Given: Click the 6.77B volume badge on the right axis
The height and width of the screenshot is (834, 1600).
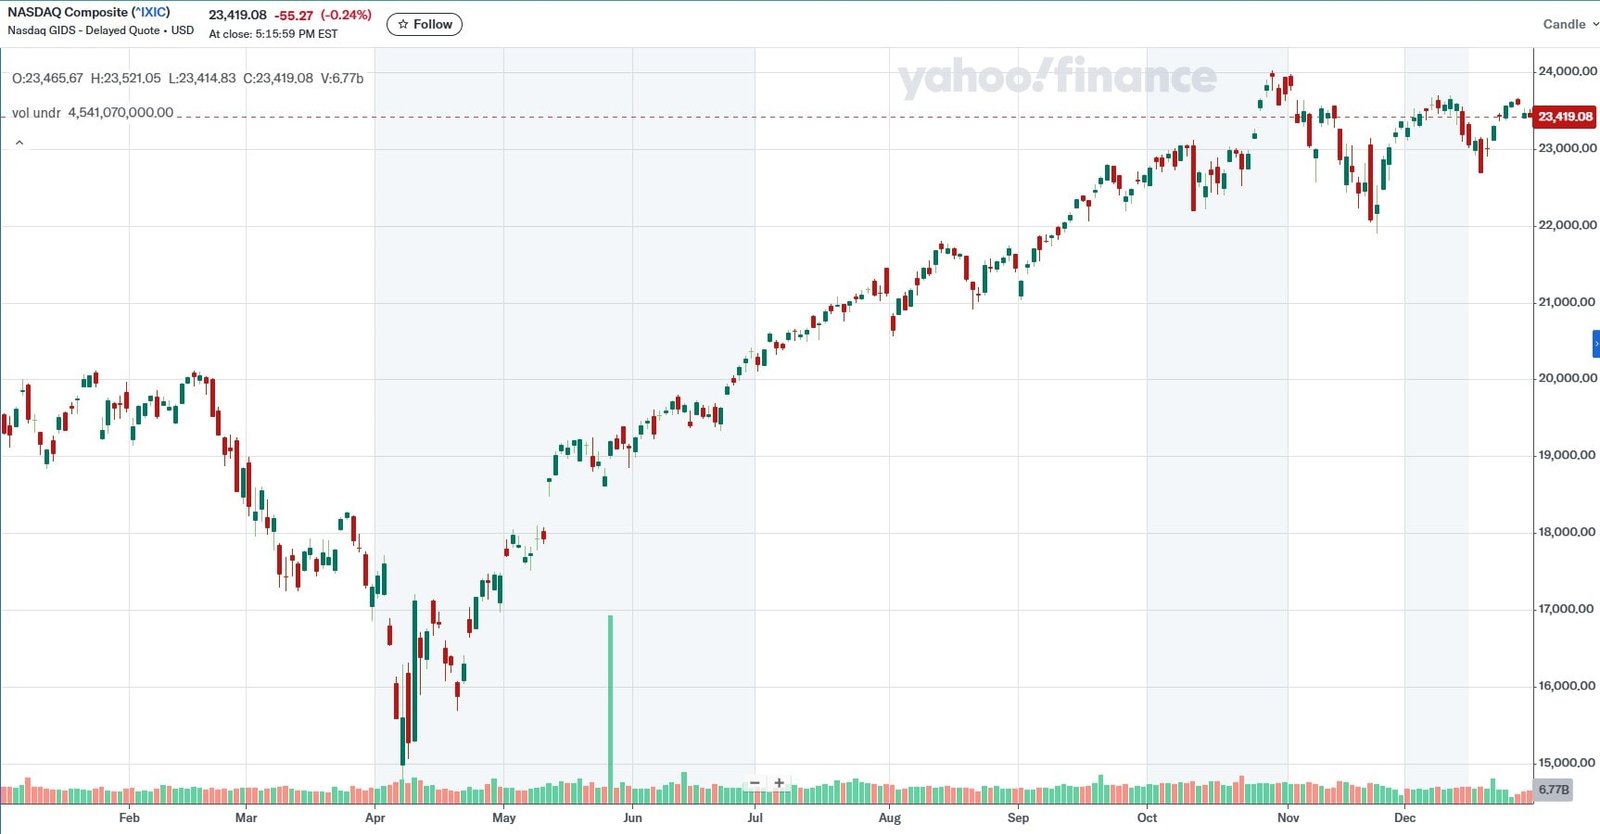Looking at the screenshot, I should click(x=1552, y=790).
